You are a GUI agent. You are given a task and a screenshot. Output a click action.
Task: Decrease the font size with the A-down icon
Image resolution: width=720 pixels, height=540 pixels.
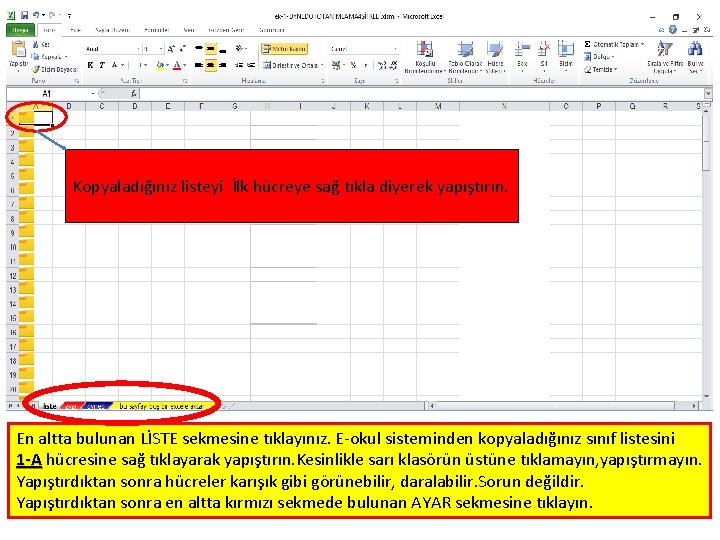[183, 48]
